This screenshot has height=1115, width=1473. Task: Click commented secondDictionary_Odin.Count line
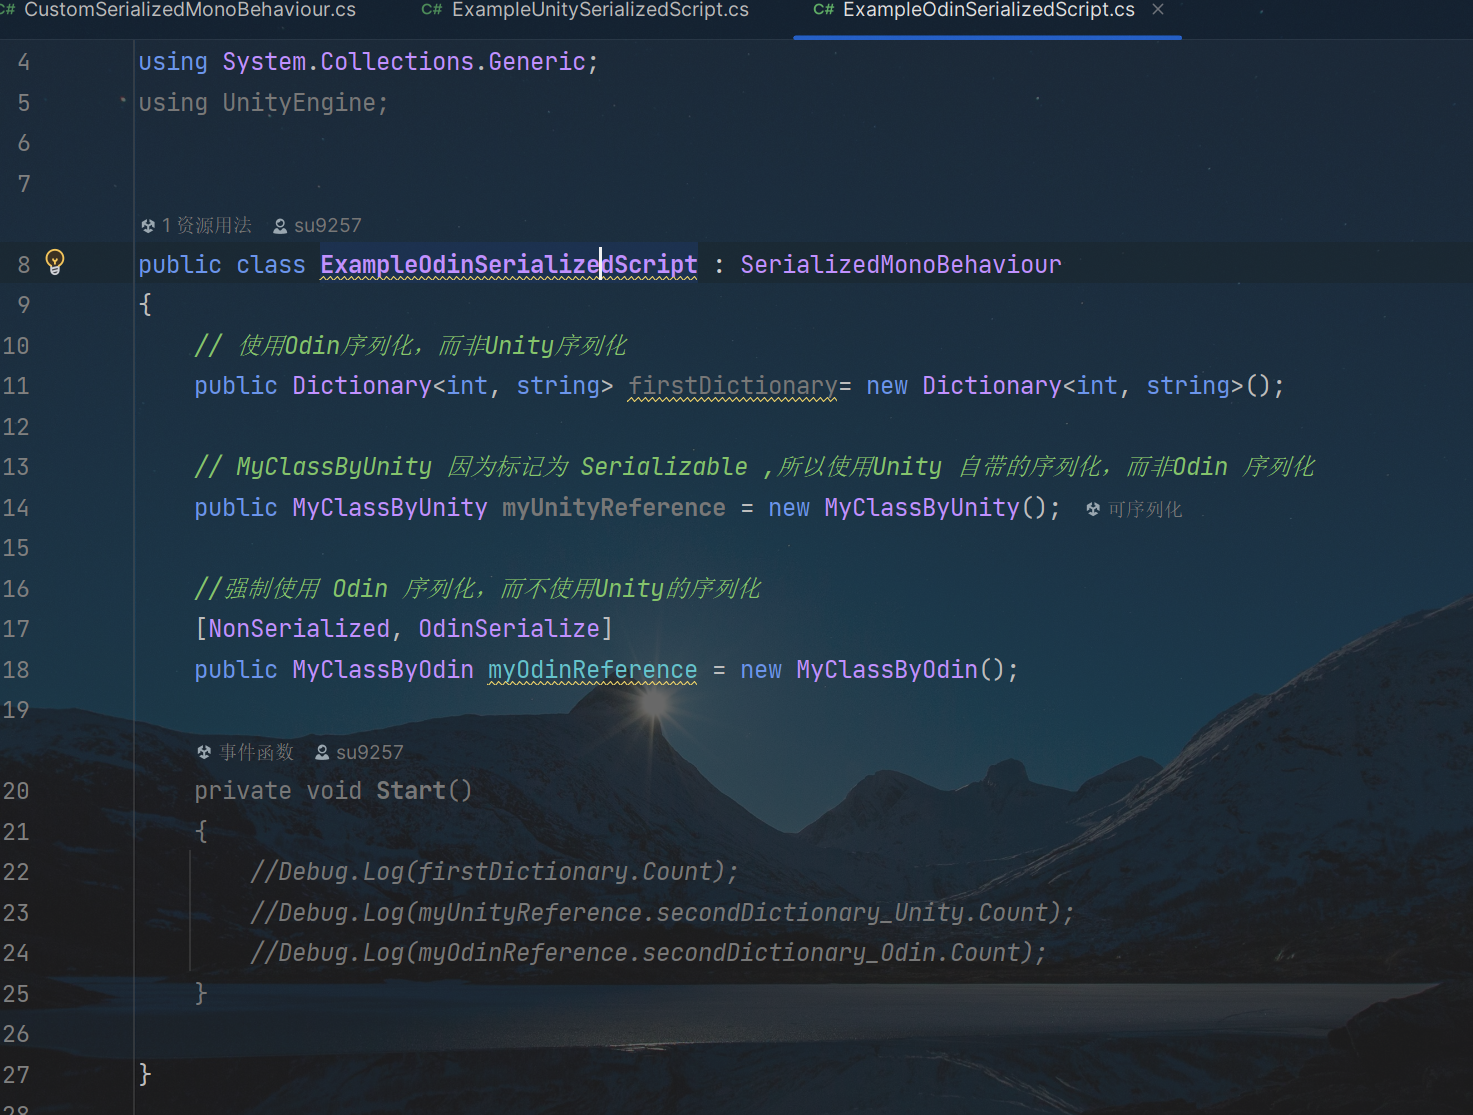[648, 953]
